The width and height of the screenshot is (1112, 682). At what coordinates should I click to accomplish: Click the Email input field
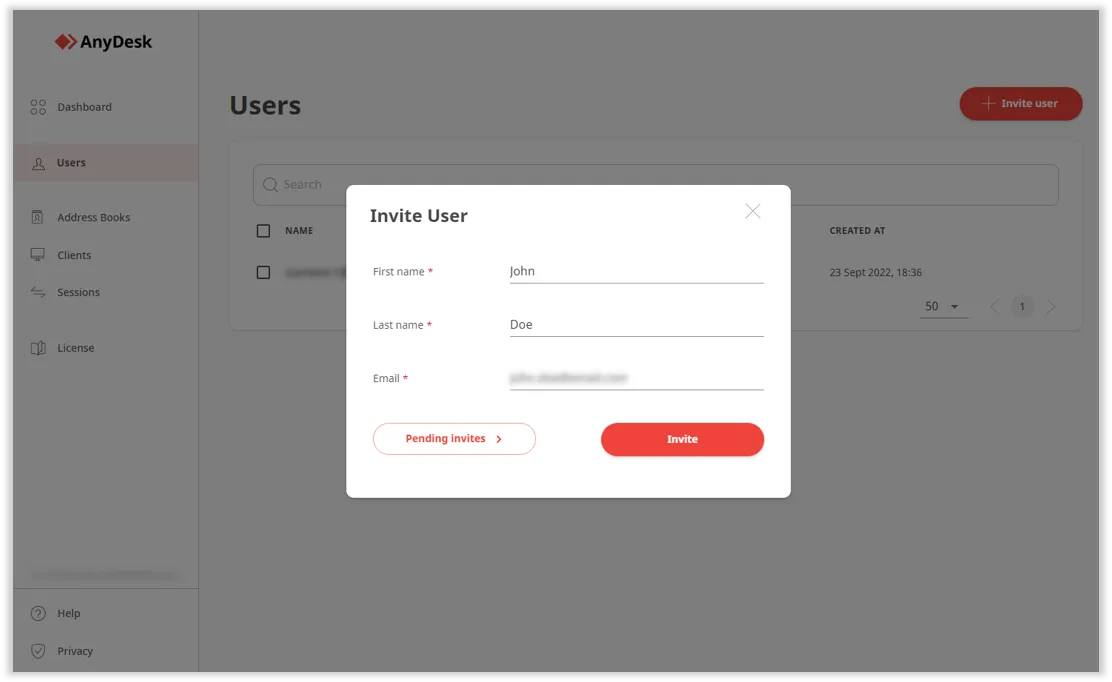(636, 377)
